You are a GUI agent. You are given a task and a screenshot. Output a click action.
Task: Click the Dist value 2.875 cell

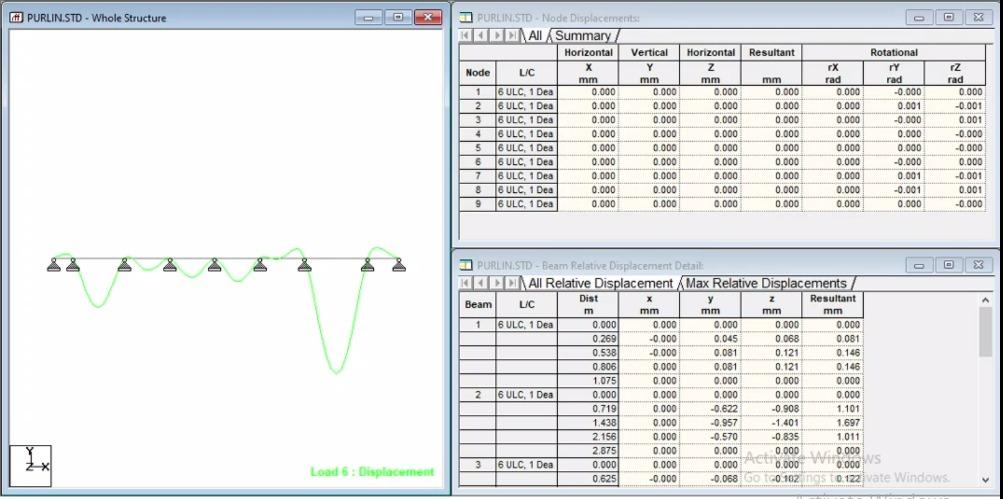click(x=588, y=451)
